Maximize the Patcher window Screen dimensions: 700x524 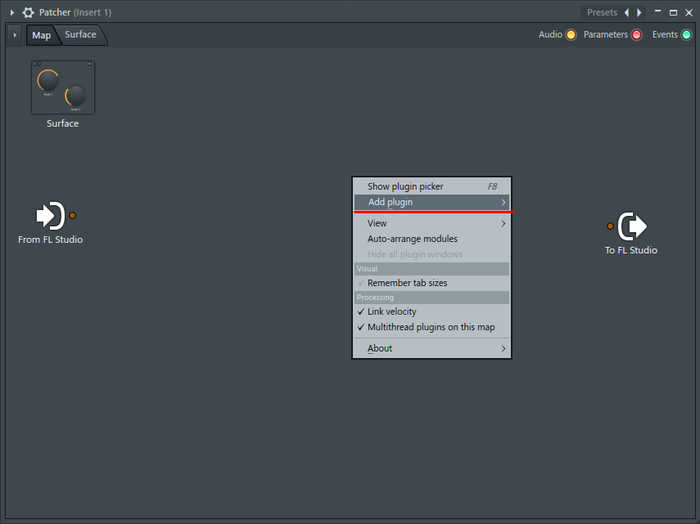click(673, 12)
